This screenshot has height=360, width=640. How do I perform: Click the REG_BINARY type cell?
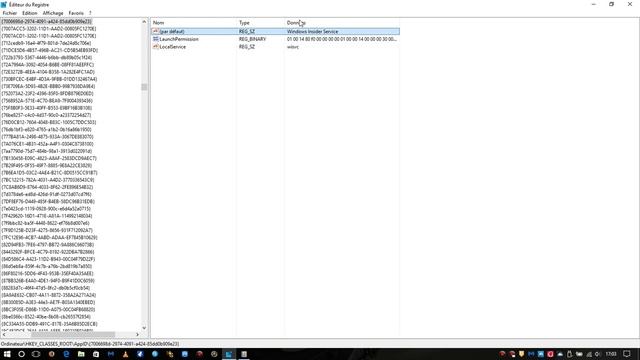point(252,39)
